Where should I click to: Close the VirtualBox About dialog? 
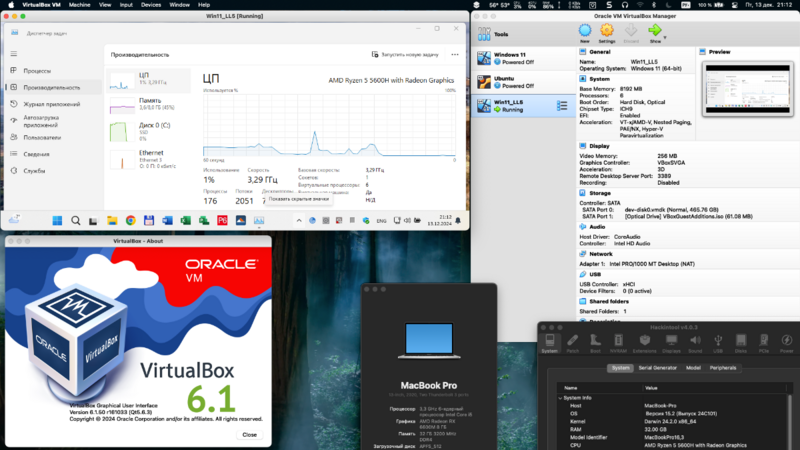[249, 435]
